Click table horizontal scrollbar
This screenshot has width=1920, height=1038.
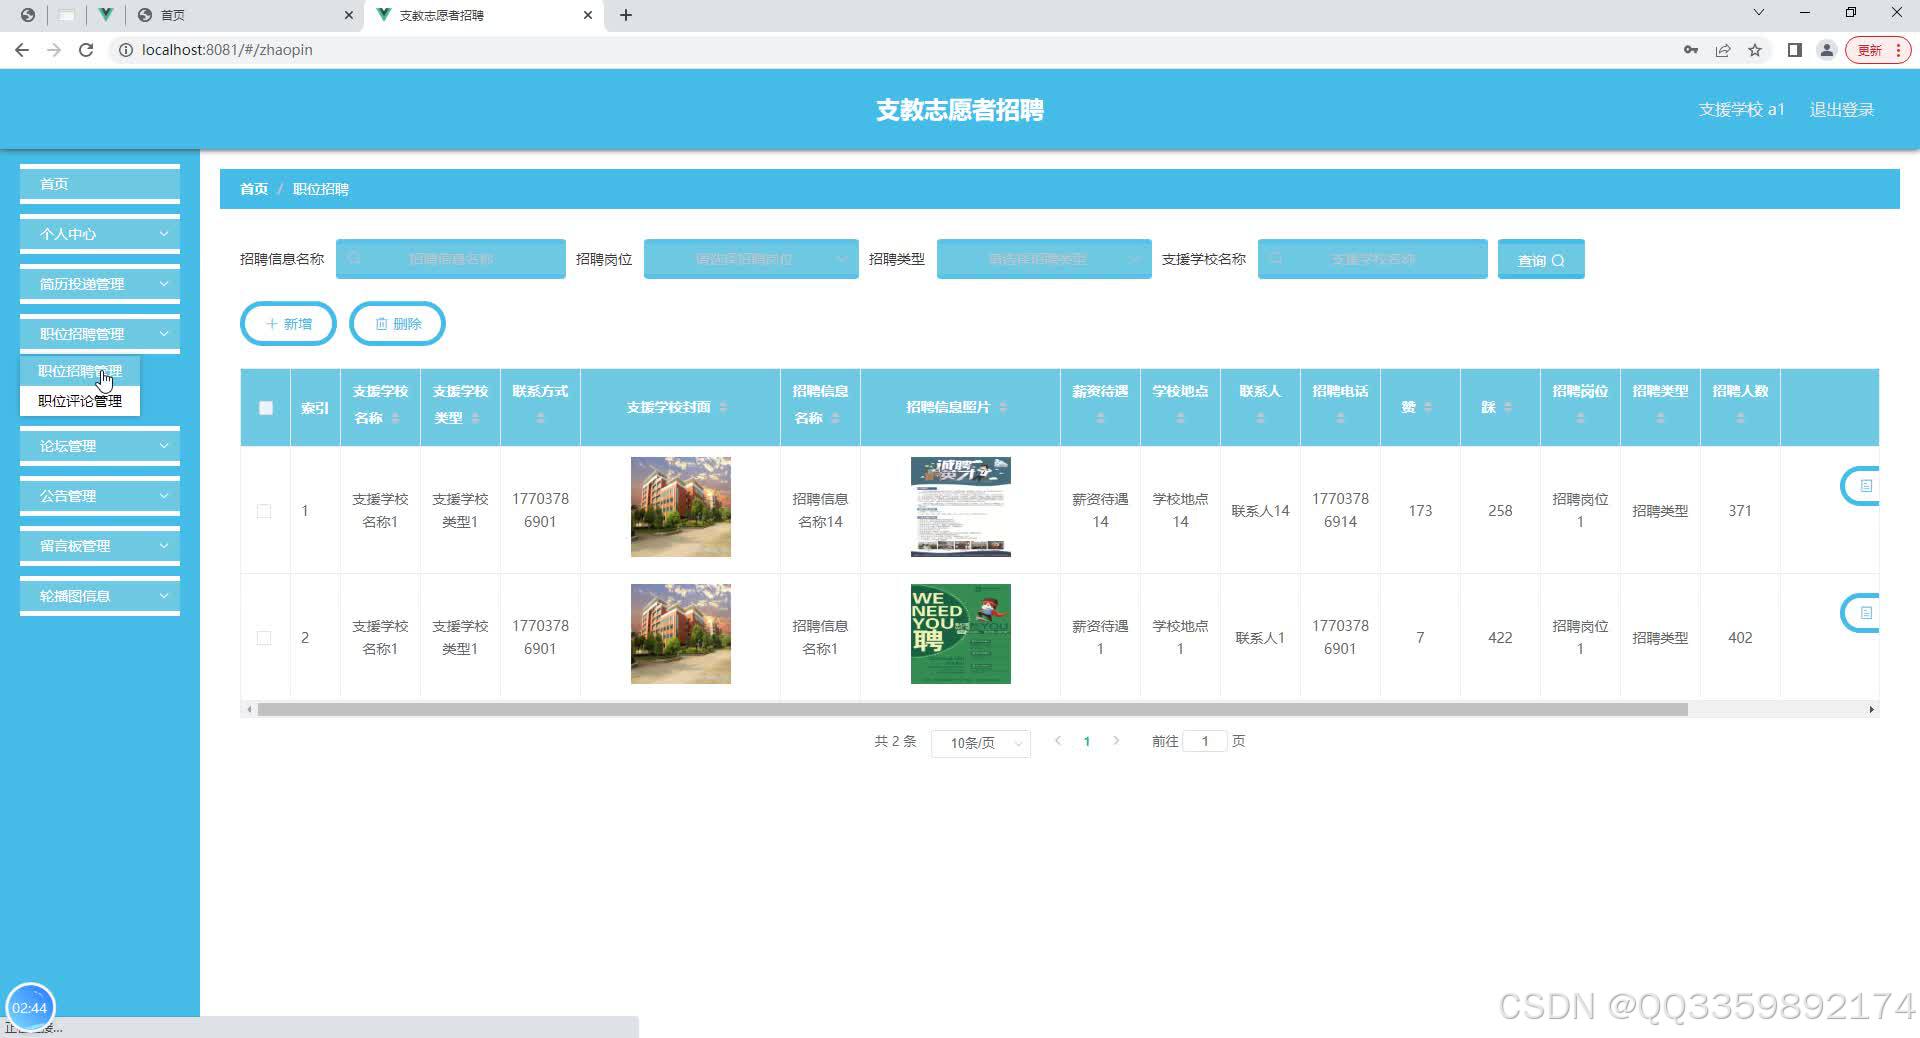pyautogui.click(x=972, y=709)
